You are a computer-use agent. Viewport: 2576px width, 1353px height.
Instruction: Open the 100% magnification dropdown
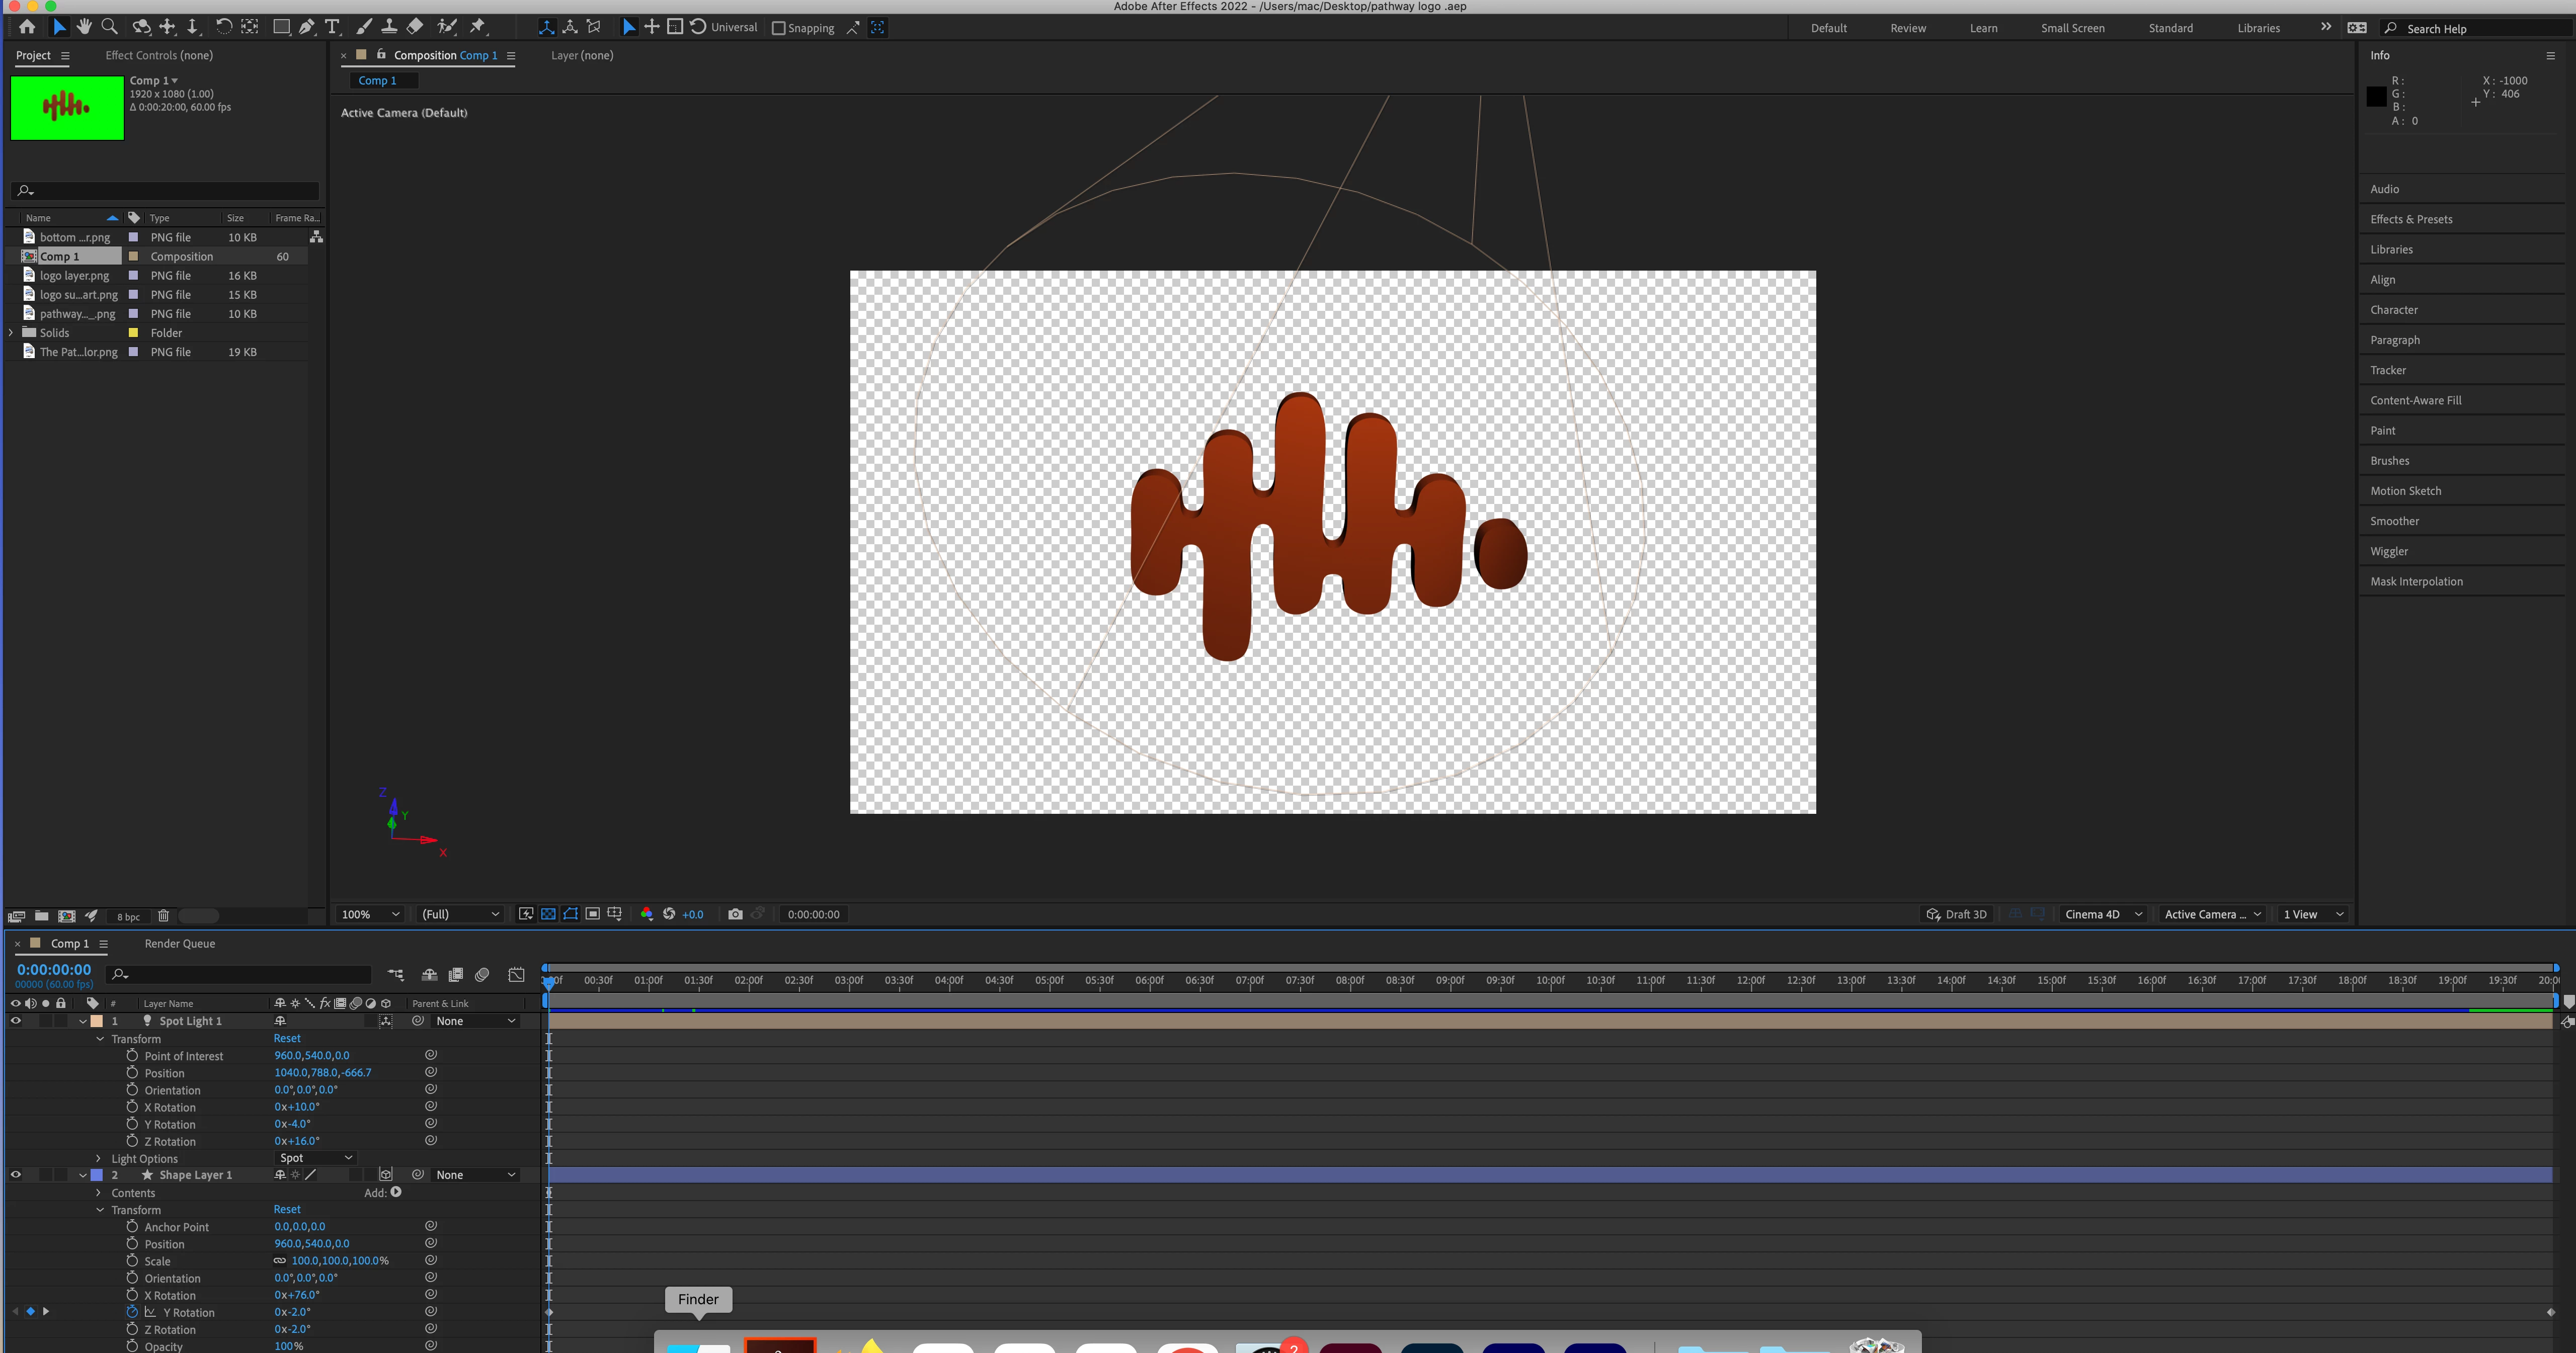click(370, 914)
